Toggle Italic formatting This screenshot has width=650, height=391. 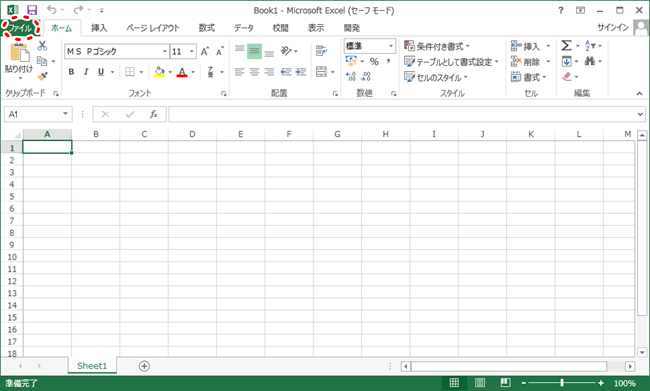click(x=86, y=72)
